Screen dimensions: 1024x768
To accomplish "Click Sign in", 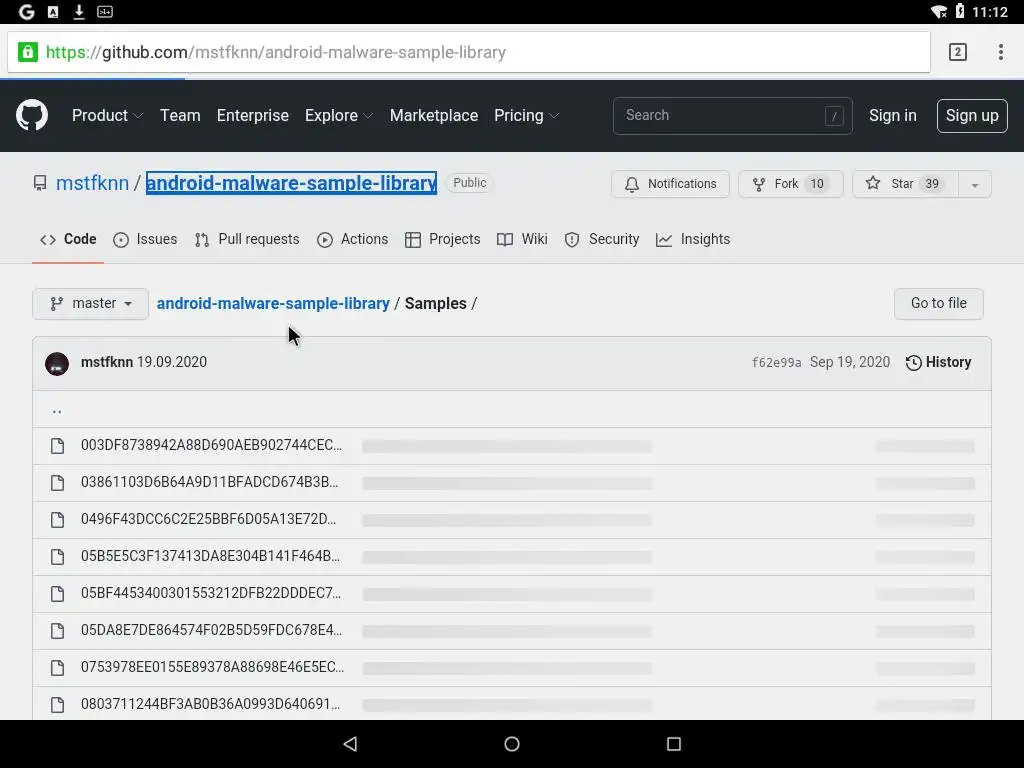I will click(893, 116).
